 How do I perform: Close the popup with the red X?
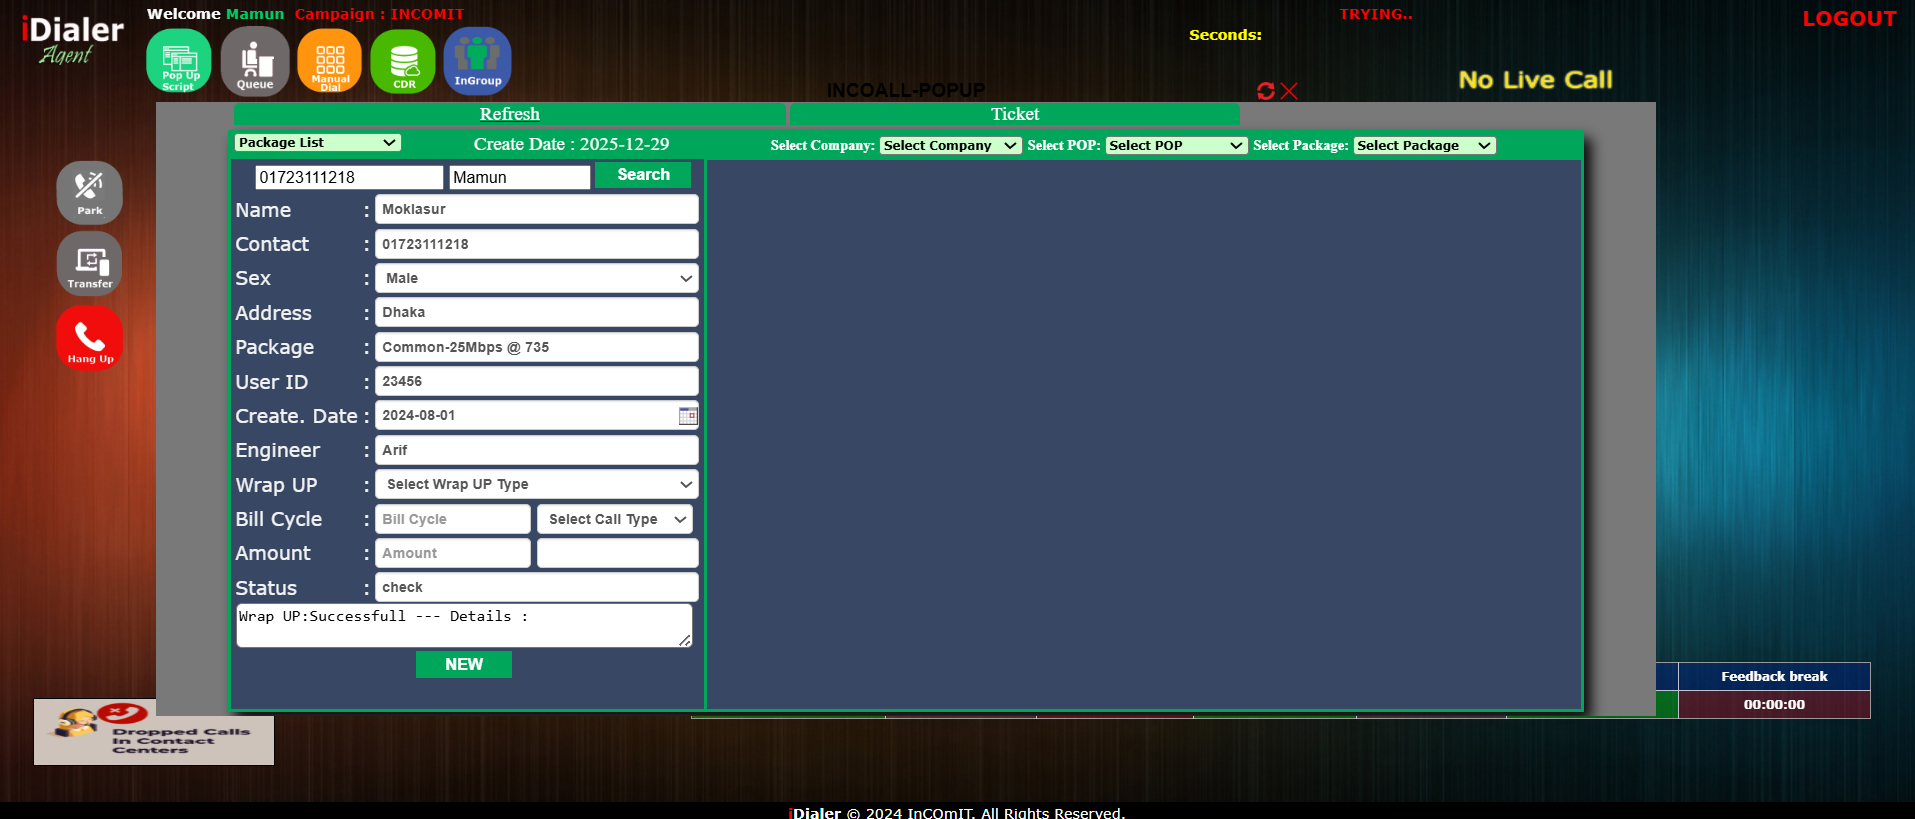pos(1290,91)
